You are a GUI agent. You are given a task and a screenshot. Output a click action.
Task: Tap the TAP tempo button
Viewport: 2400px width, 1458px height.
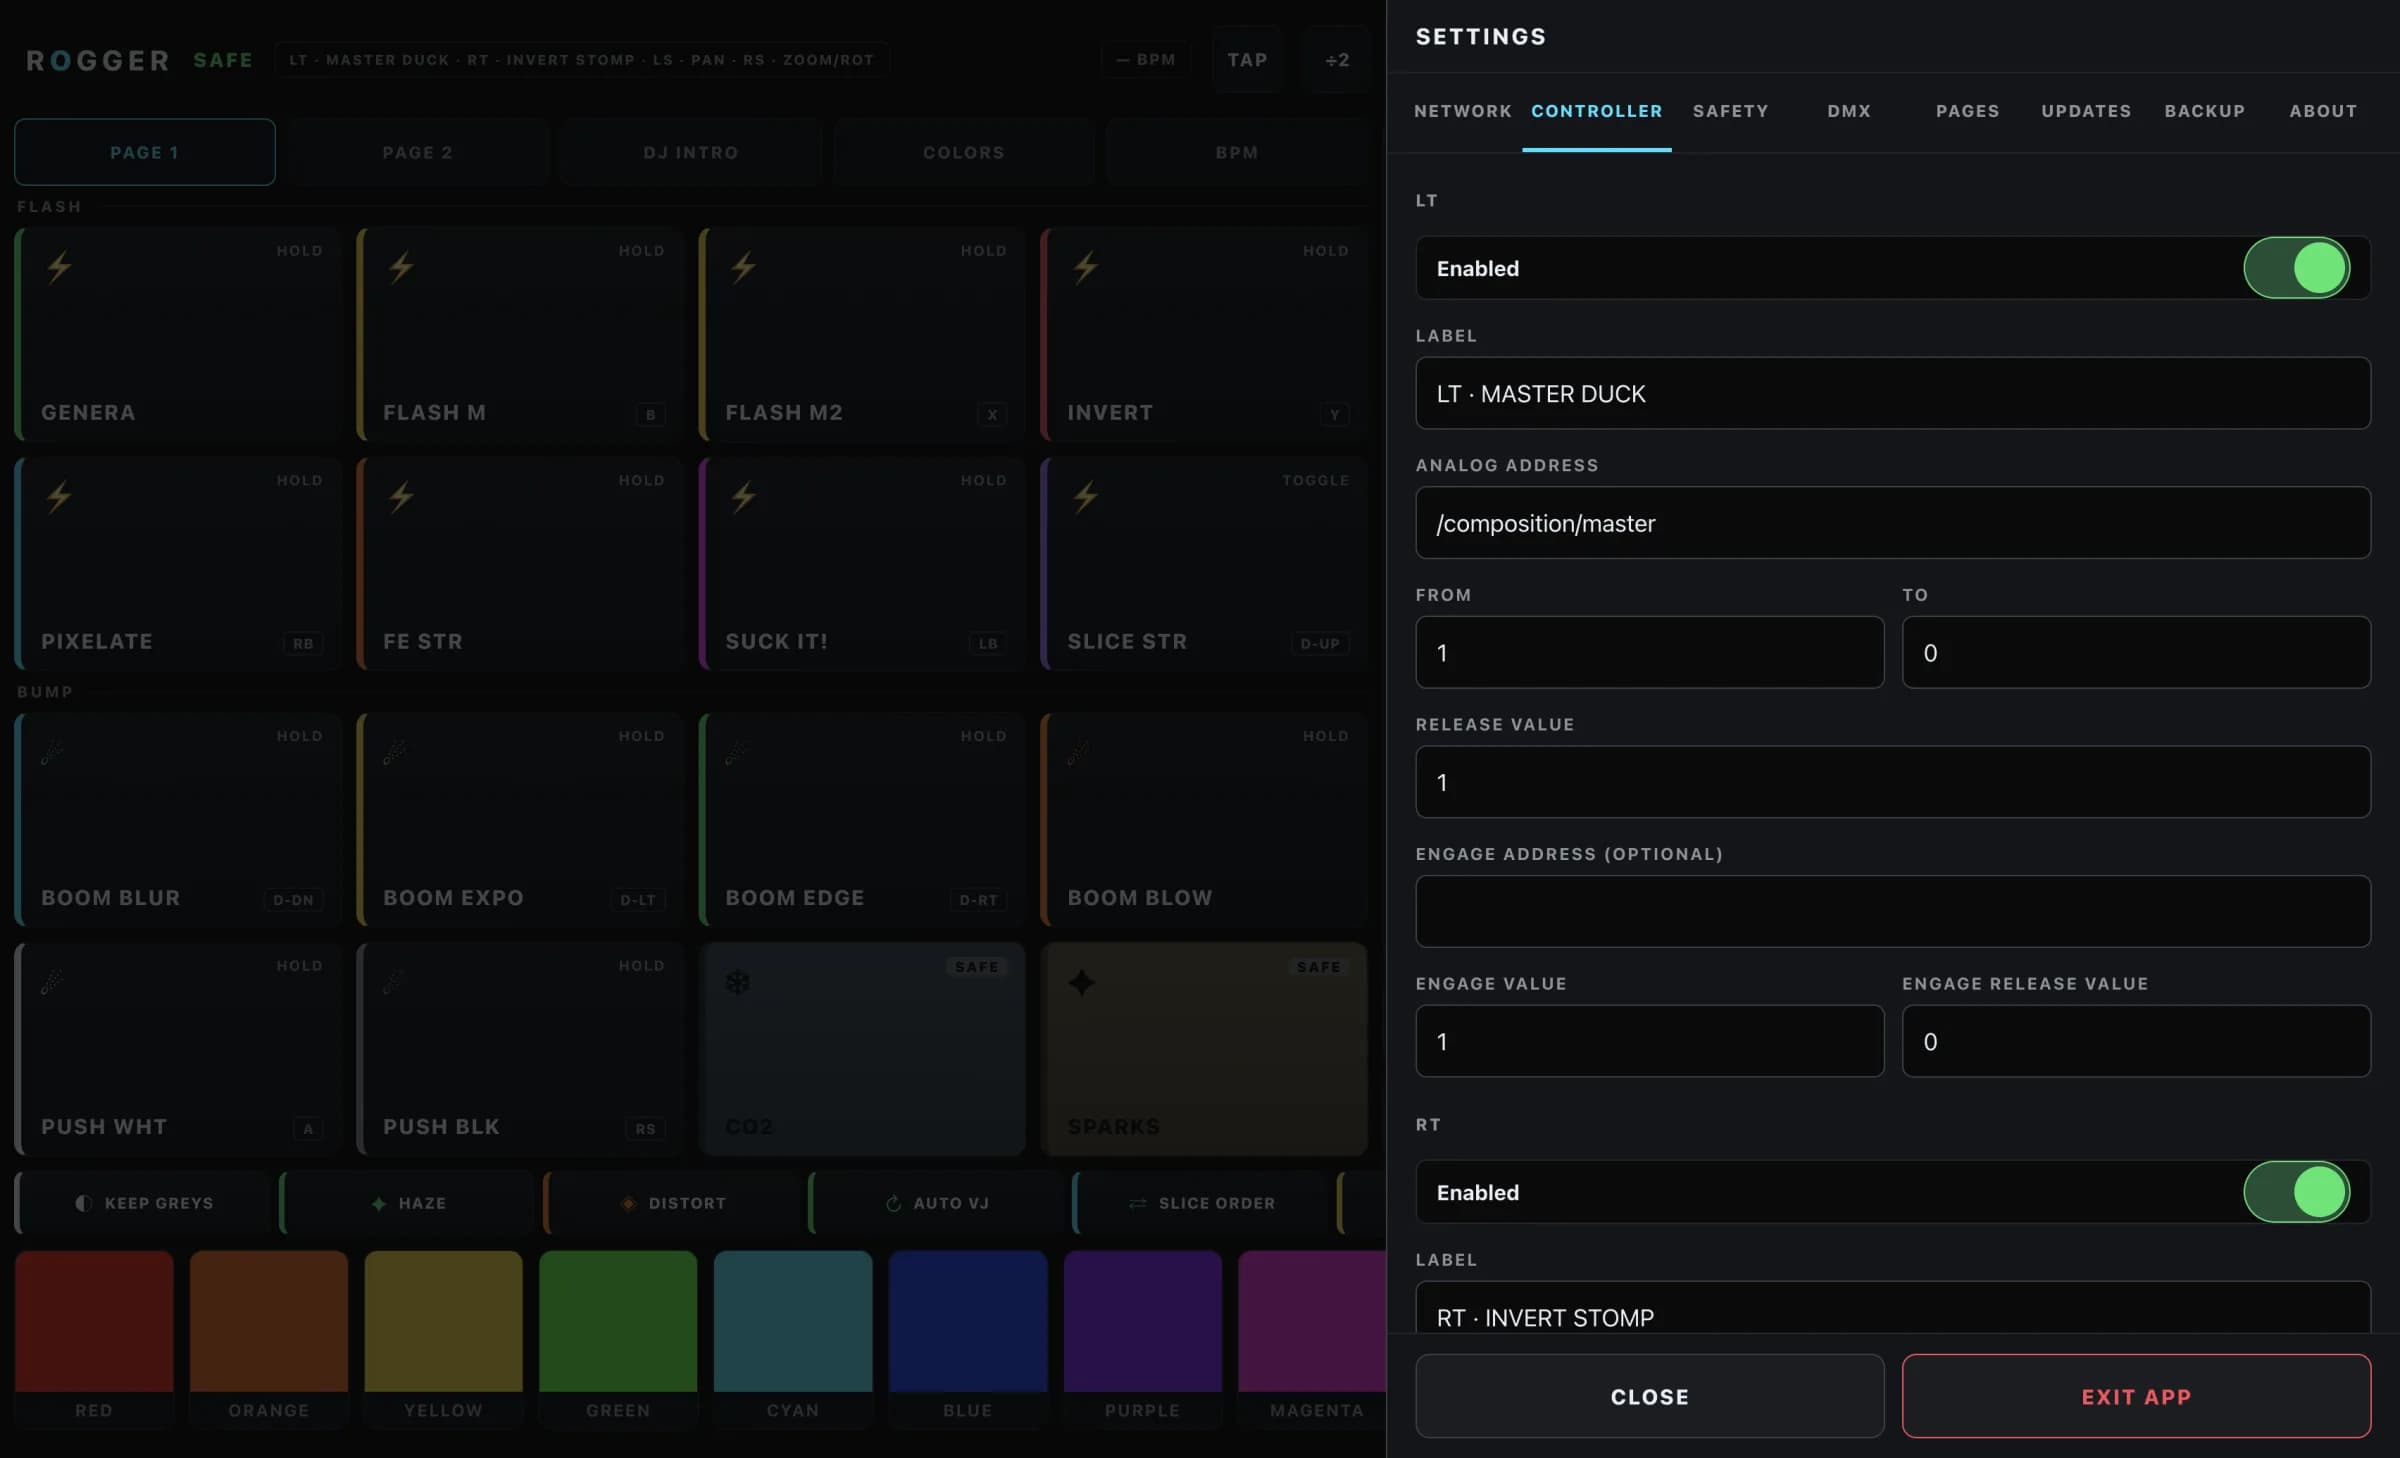click(x=1247, y=60)
